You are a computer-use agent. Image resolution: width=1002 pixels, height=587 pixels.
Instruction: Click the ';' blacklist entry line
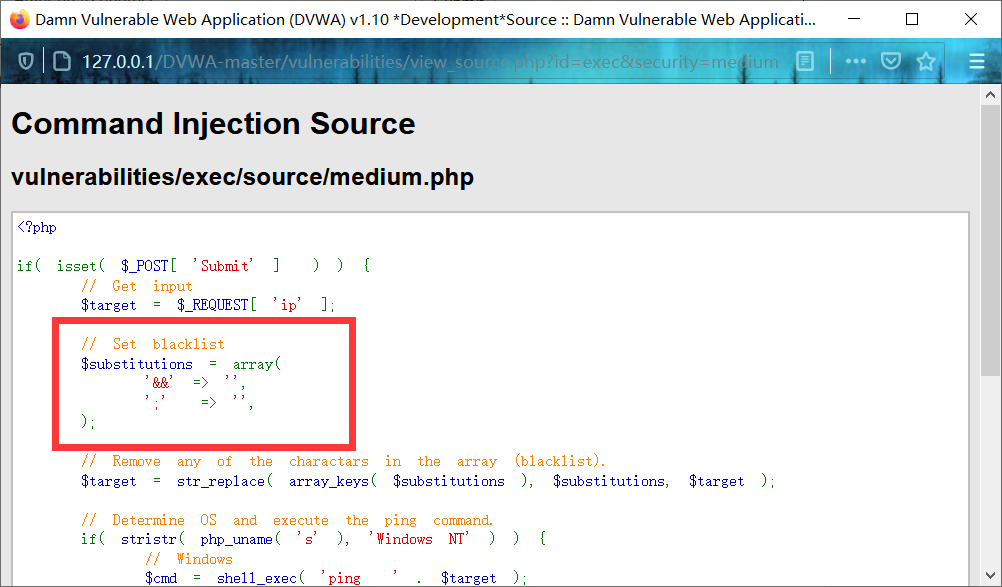pos(199,402)
